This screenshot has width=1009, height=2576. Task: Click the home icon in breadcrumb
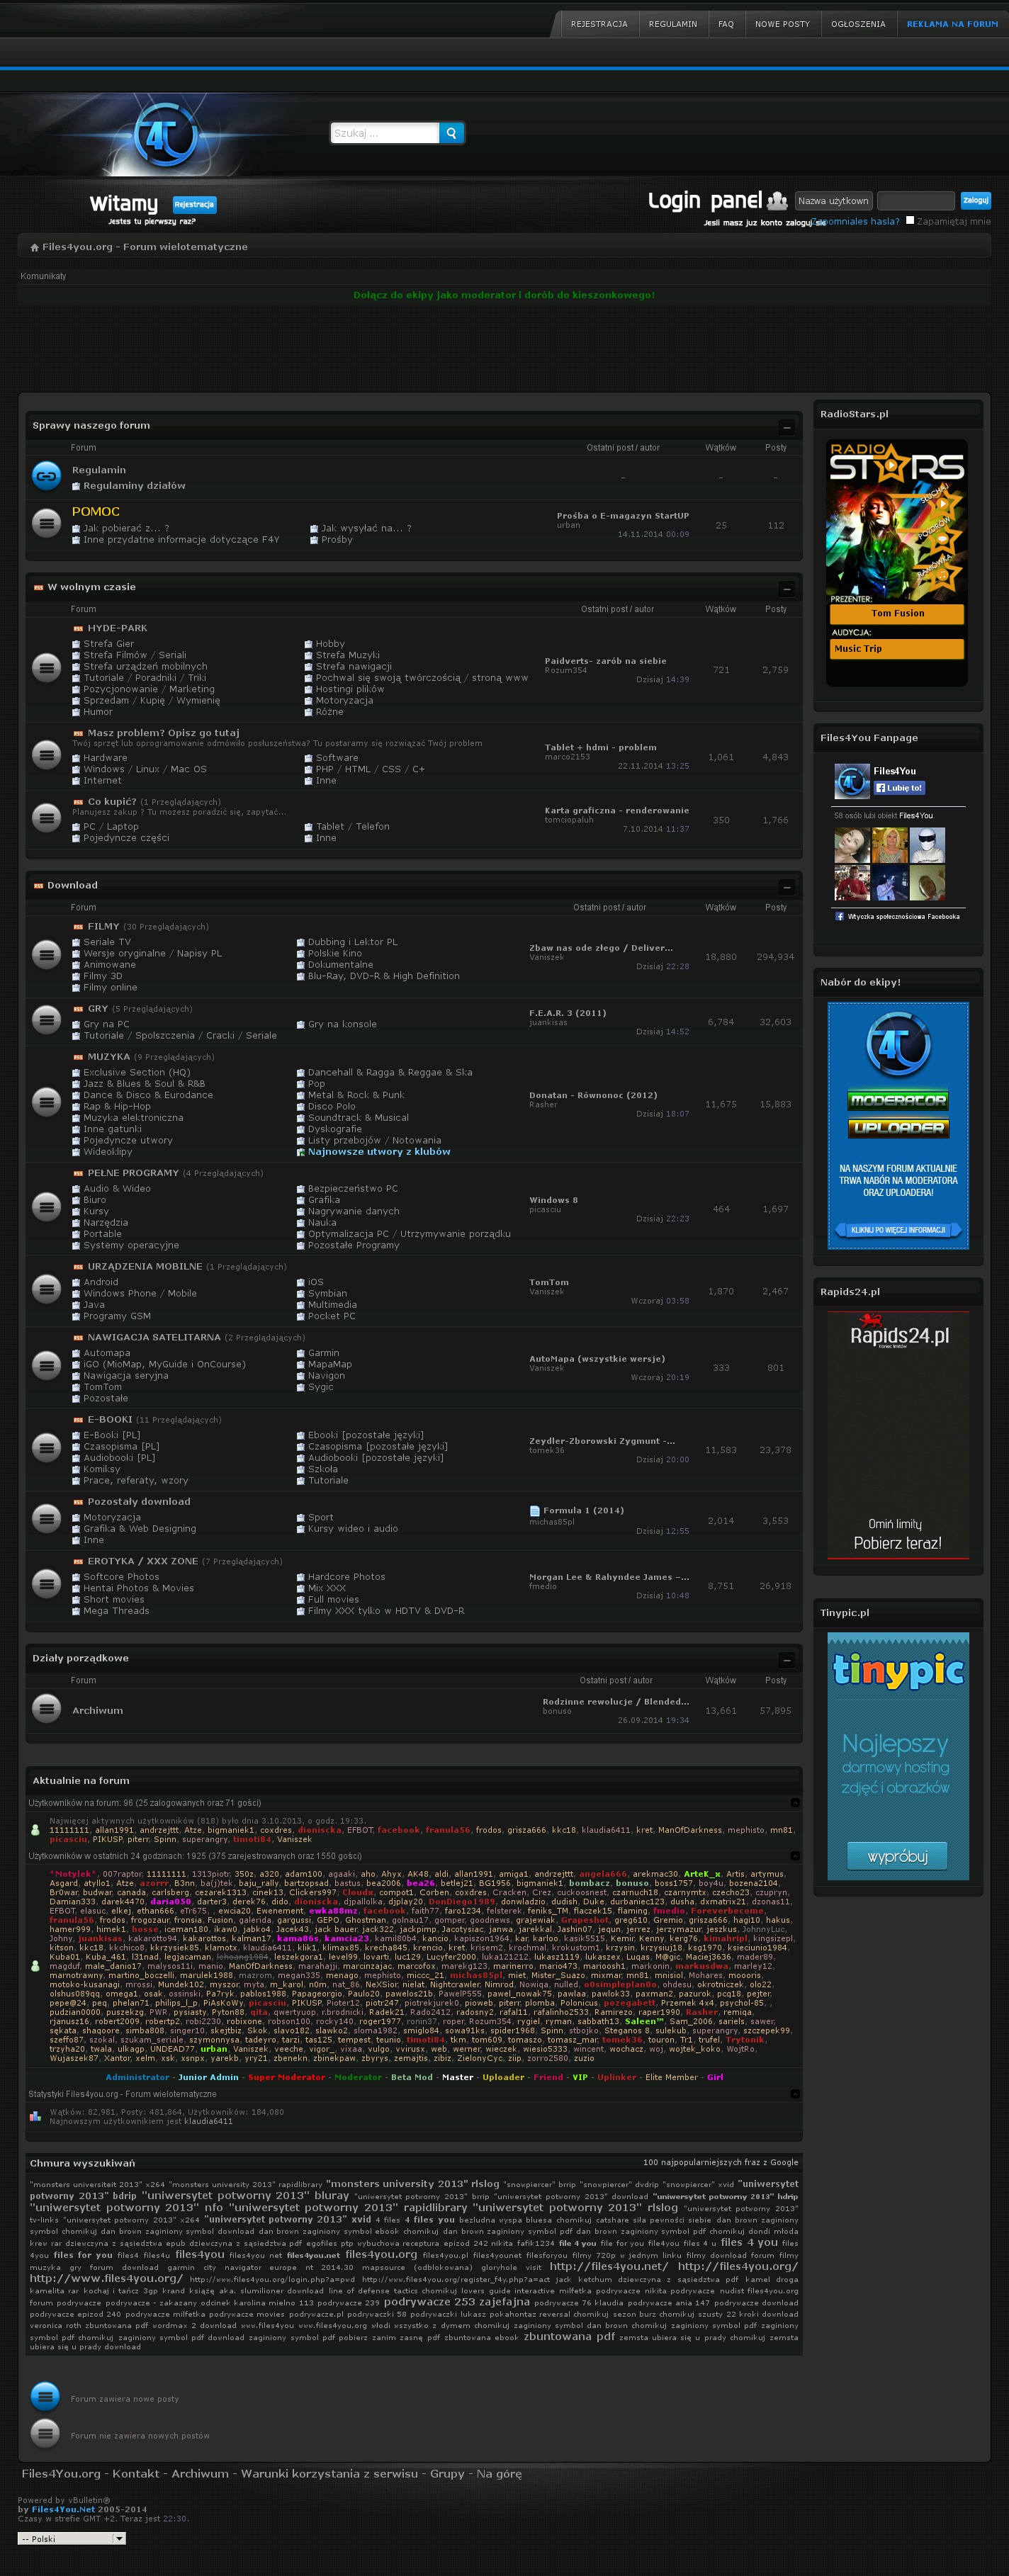34,247
